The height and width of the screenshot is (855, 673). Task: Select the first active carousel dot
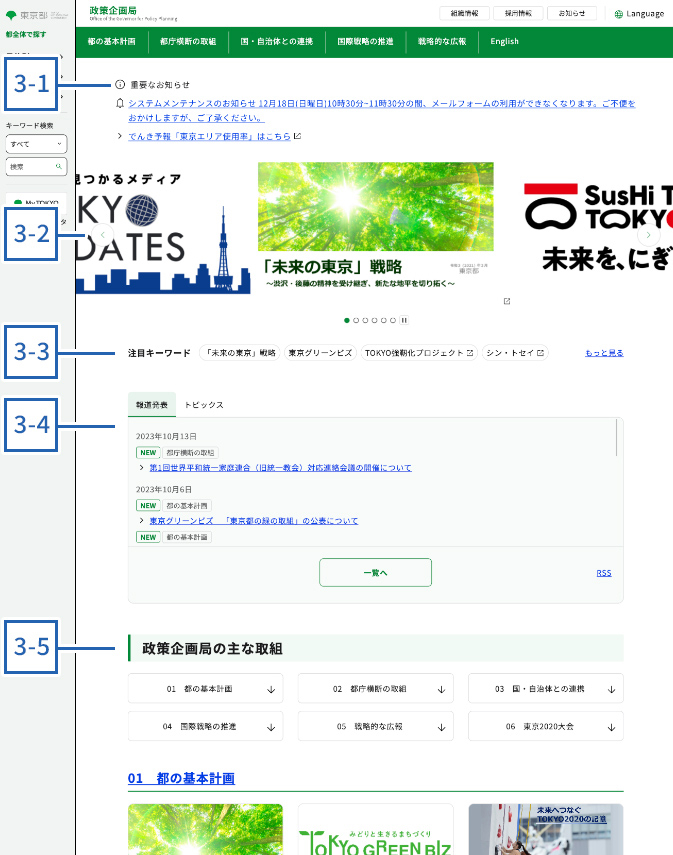347,320
